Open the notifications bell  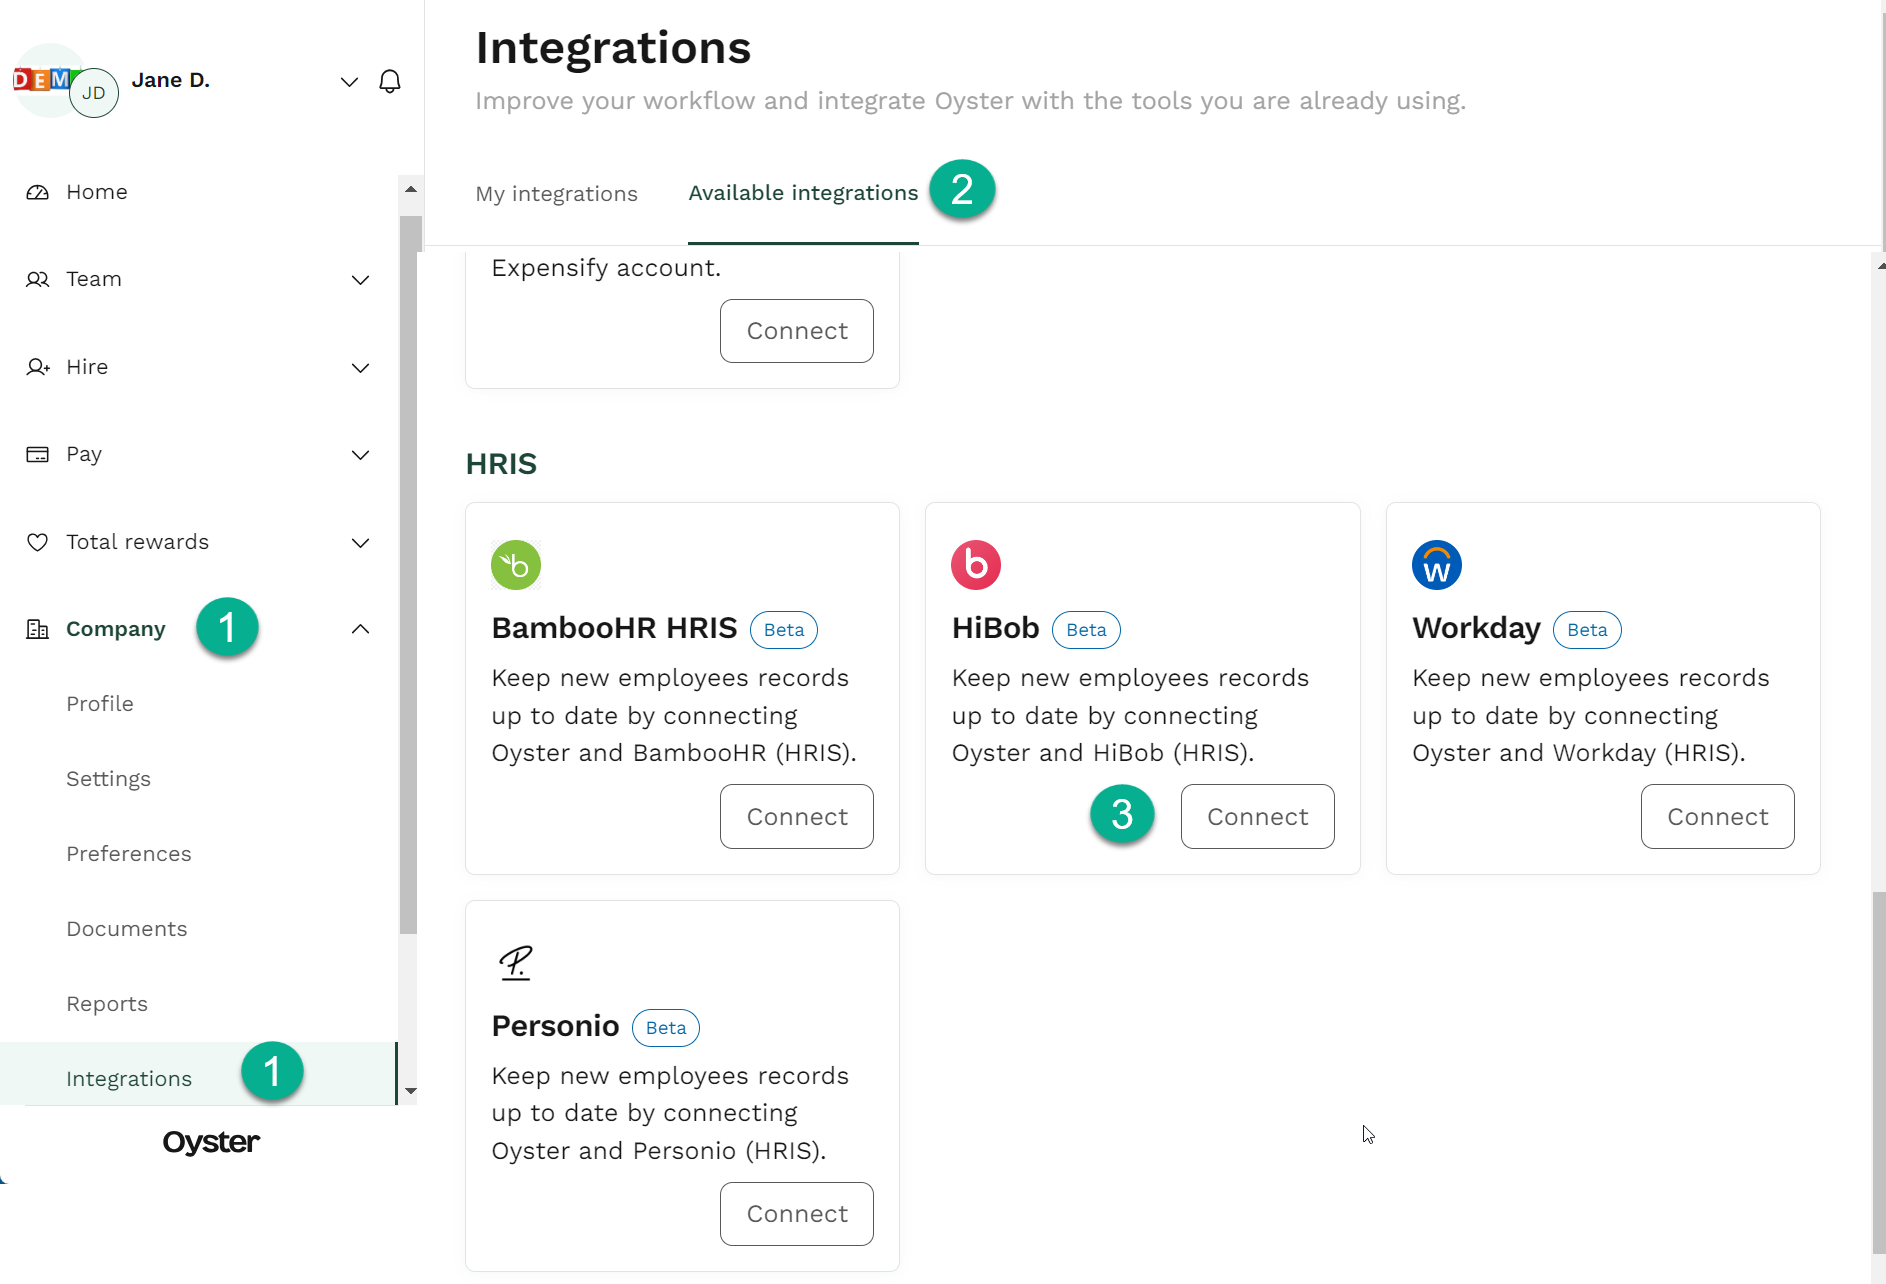(390, 81)
